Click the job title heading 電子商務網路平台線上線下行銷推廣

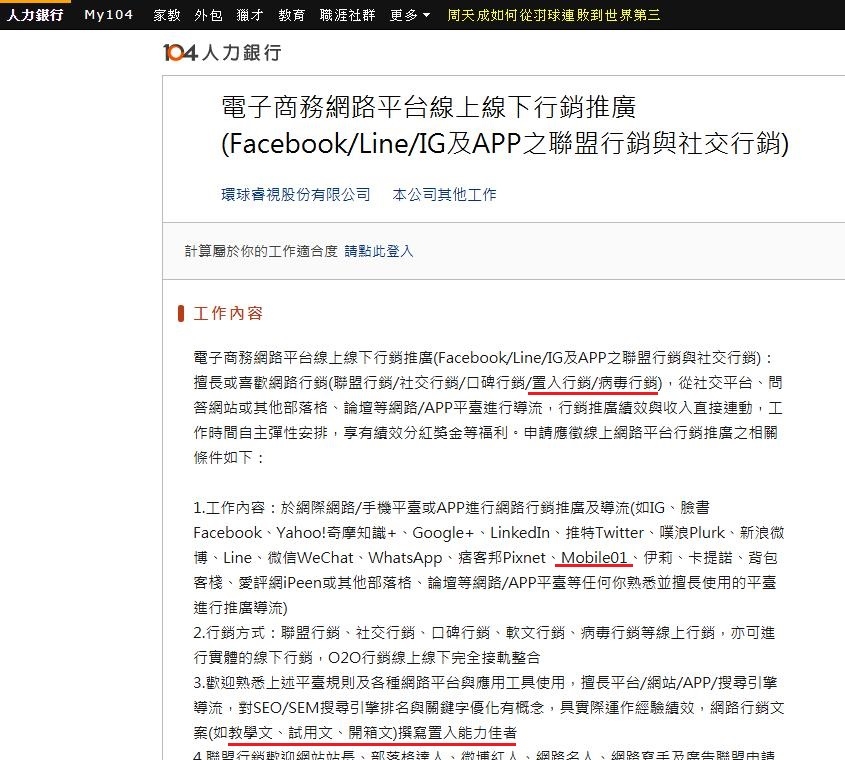coord(428,107)
